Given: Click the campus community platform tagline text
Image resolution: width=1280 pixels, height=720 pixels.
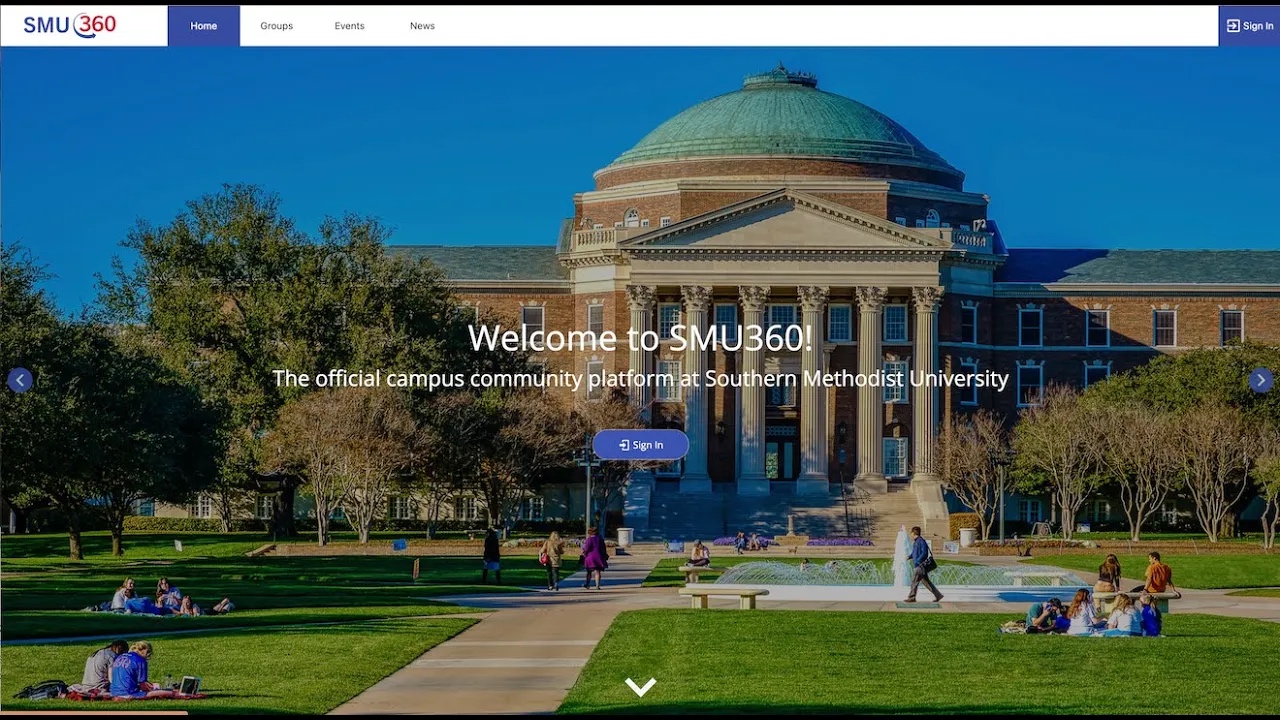Looking at the screenshot, I should pyautogui.click(x=640, y=378).
